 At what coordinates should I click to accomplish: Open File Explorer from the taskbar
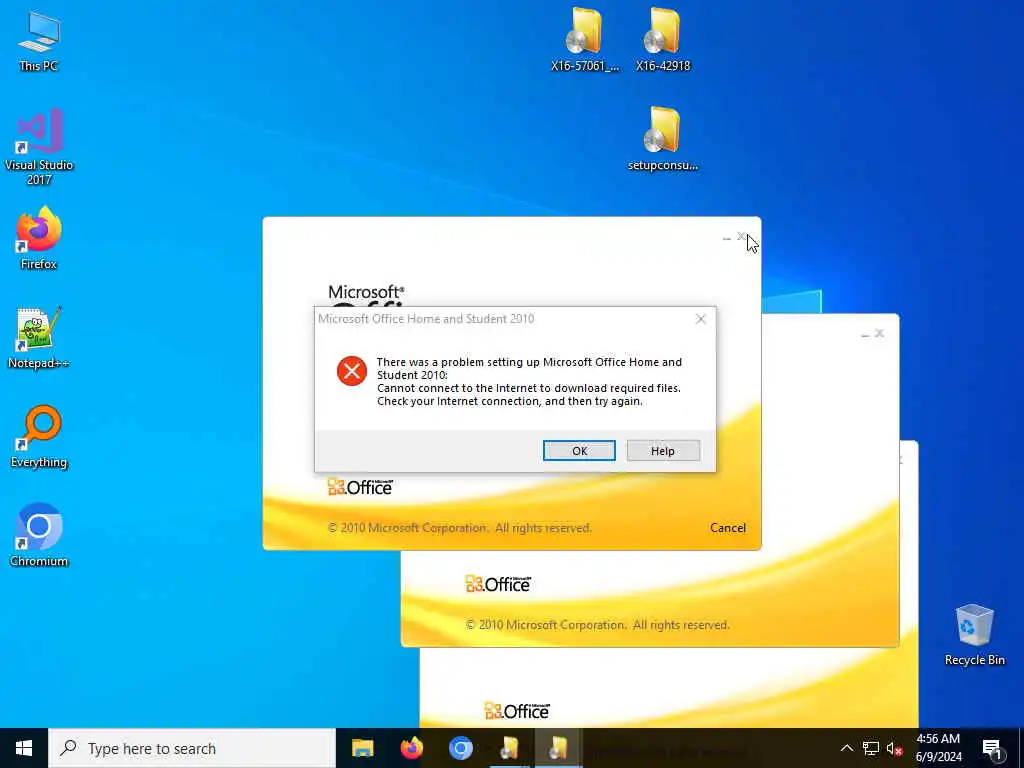(x=362, y=748)
